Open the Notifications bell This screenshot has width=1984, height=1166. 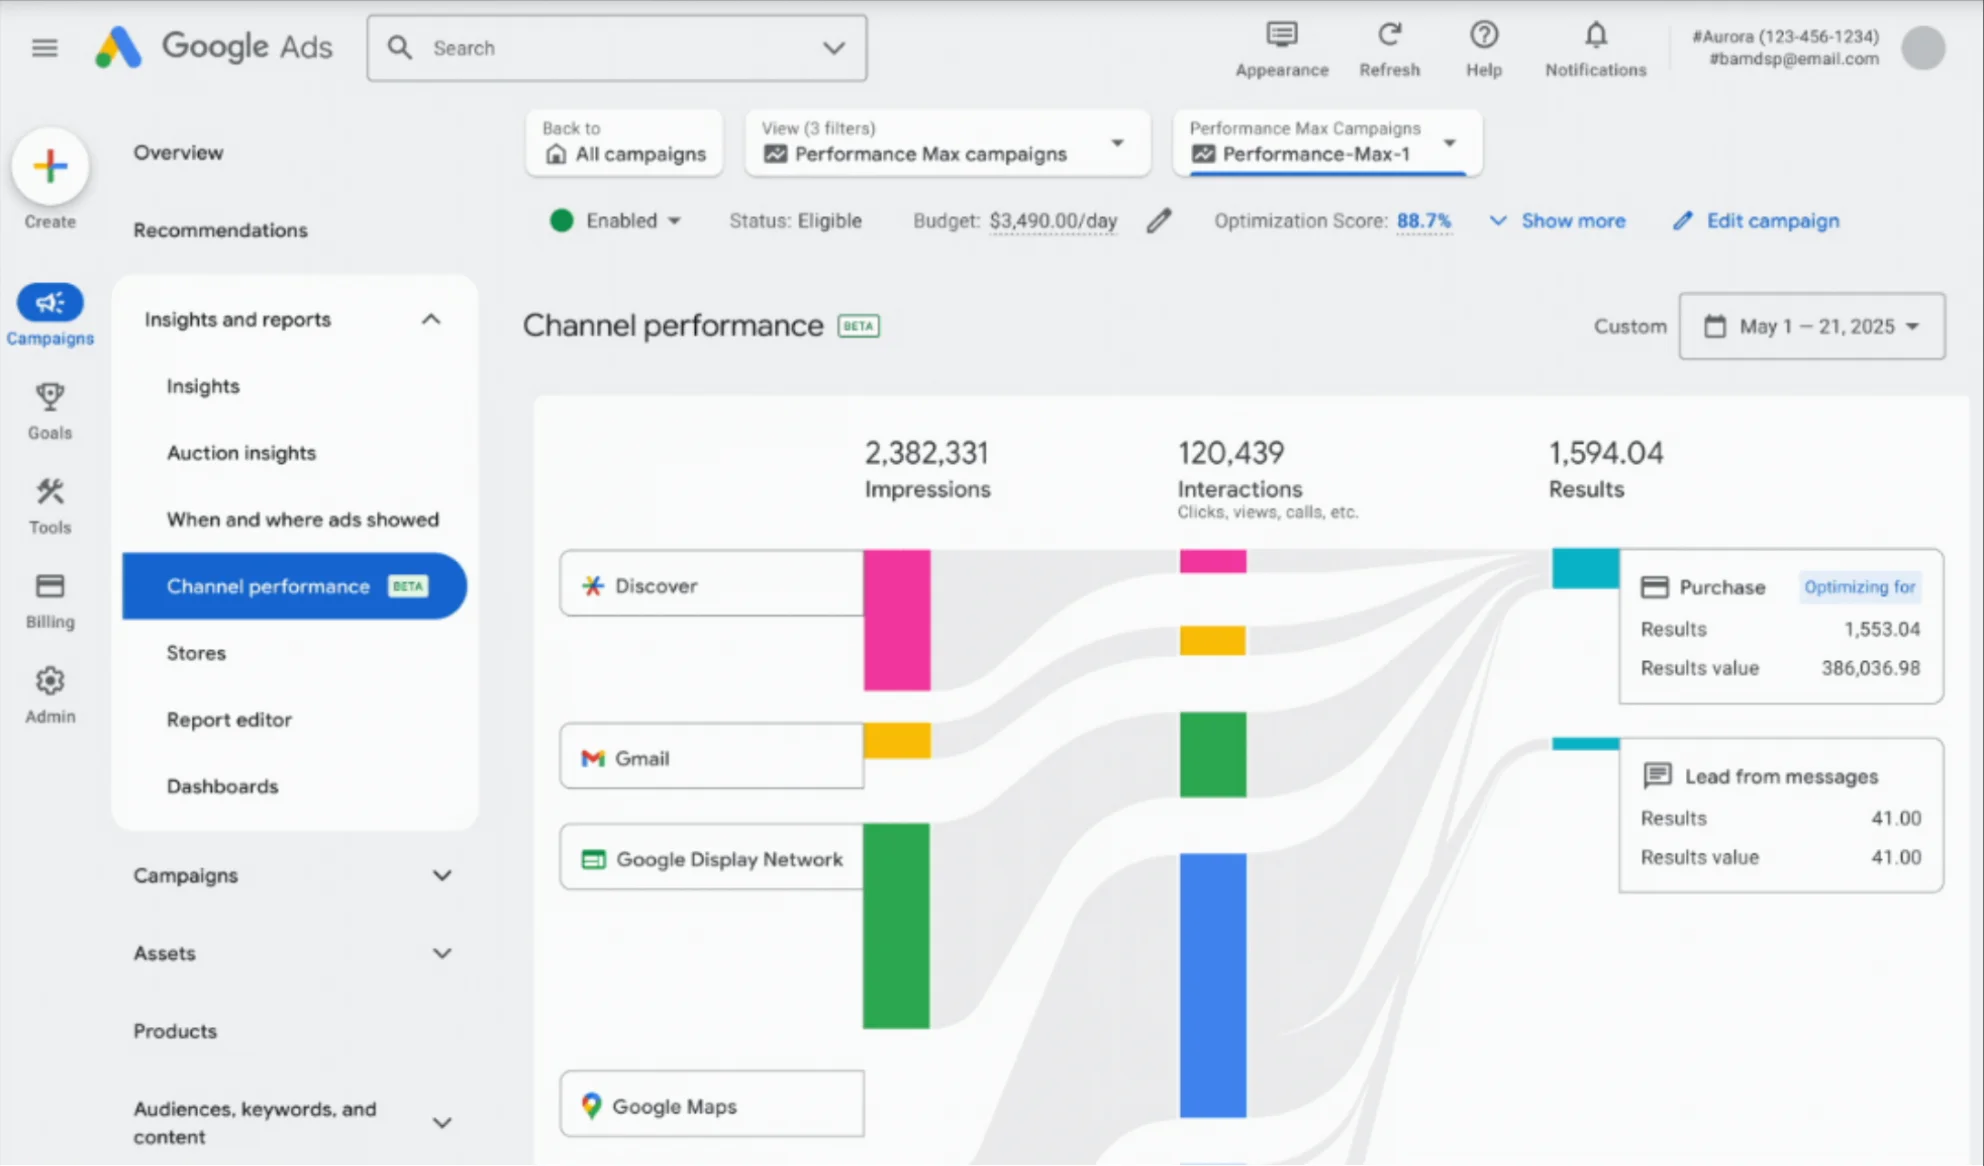(1595, 36)
